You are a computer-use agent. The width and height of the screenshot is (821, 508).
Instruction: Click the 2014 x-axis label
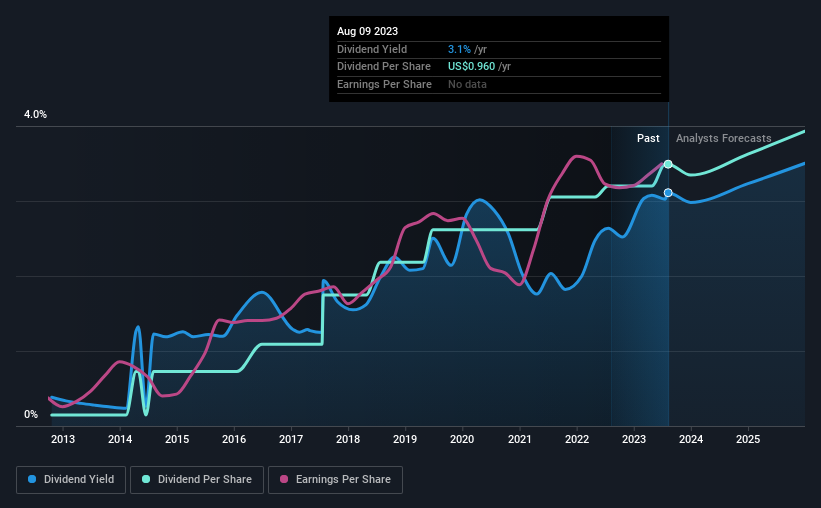click(120, 439)
